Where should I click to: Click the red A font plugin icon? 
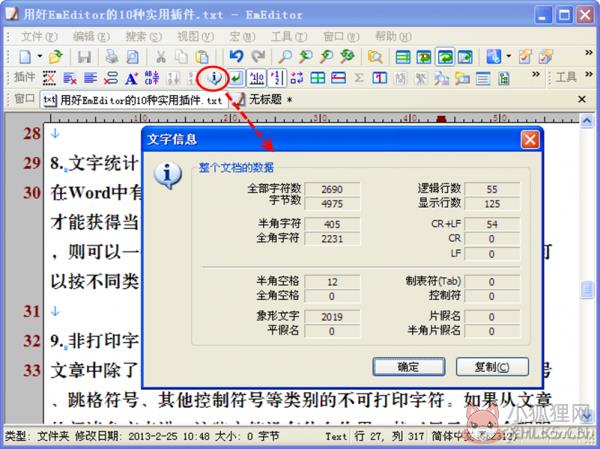click(131, 78)
